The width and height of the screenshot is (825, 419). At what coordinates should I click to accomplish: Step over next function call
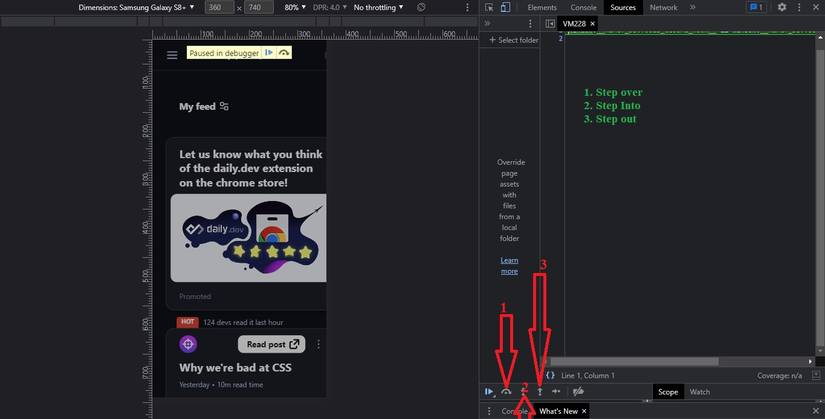(x=506, y=392)
